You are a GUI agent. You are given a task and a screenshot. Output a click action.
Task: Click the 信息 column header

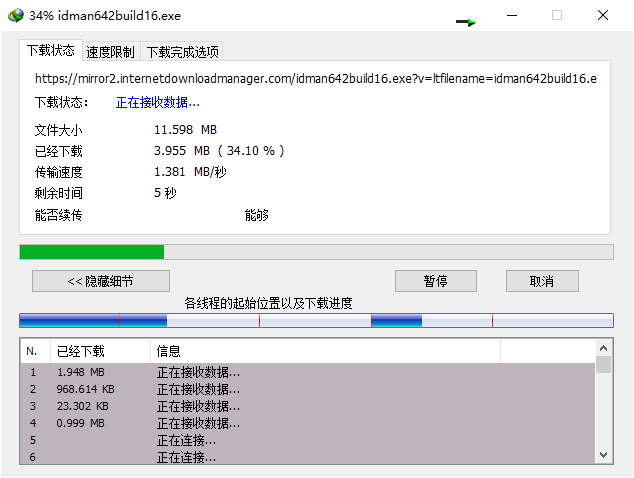pyautogui.click(x=325, y=351)
